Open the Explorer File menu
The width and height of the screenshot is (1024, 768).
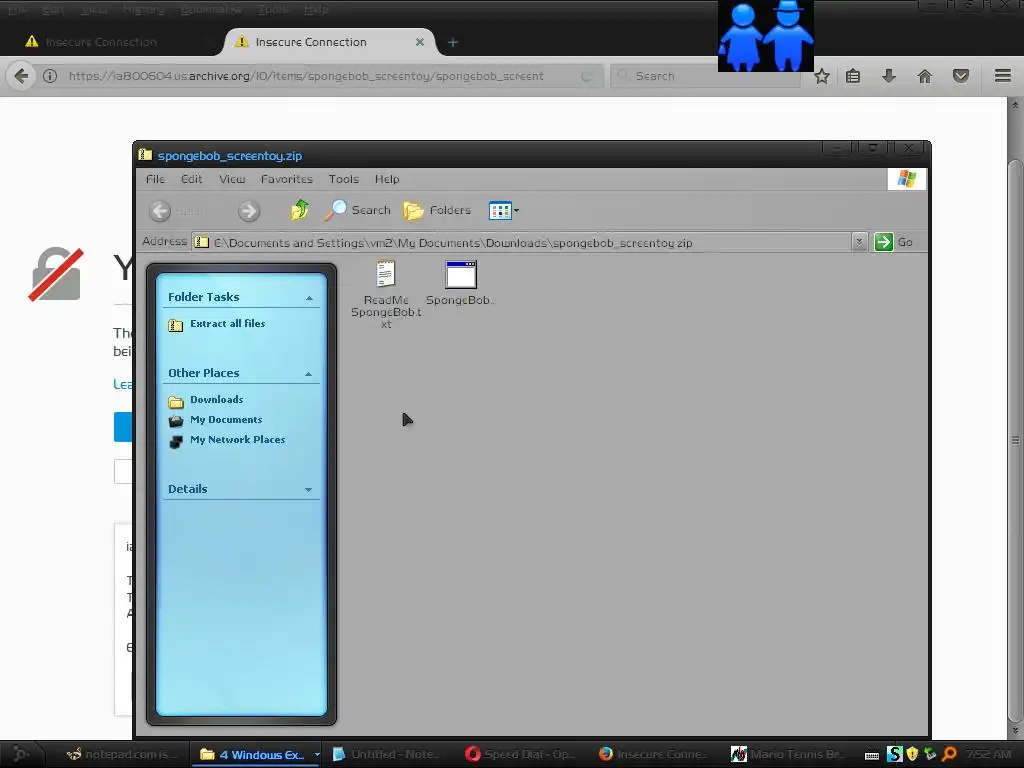click(x=155, y=179)
